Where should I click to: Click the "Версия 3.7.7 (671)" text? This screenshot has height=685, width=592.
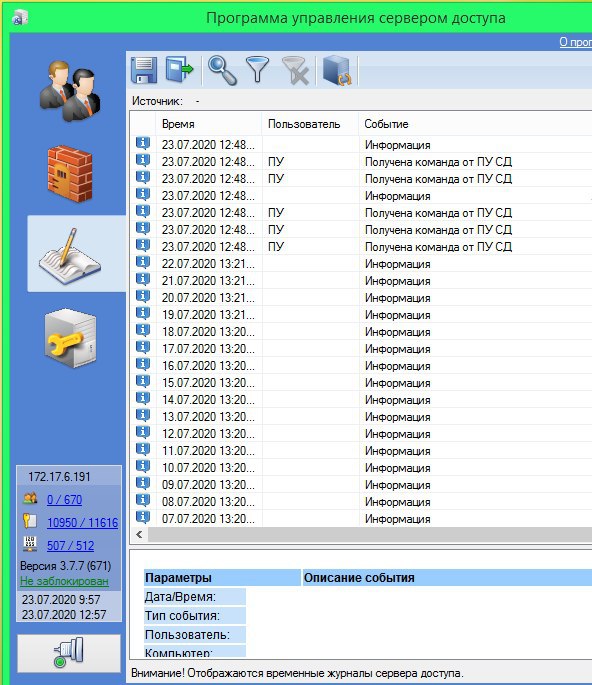[x=66, y=566]
